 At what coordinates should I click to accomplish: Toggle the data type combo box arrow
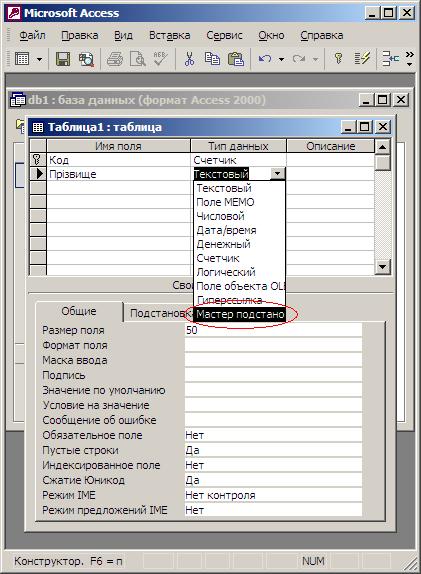tap(277, 174)
